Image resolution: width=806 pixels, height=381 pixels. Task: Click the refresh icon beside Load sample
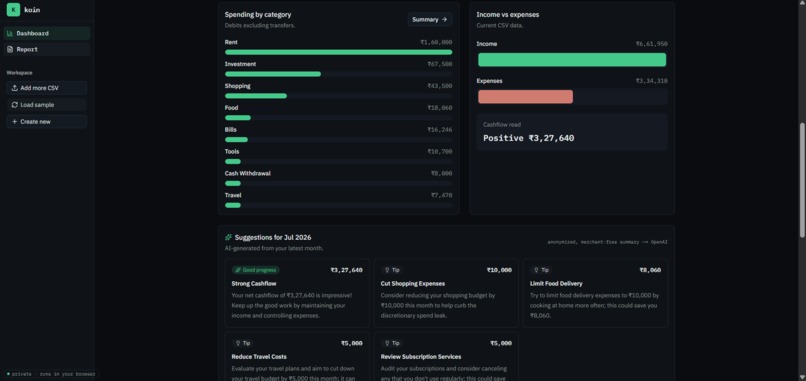tap(14, 105)
